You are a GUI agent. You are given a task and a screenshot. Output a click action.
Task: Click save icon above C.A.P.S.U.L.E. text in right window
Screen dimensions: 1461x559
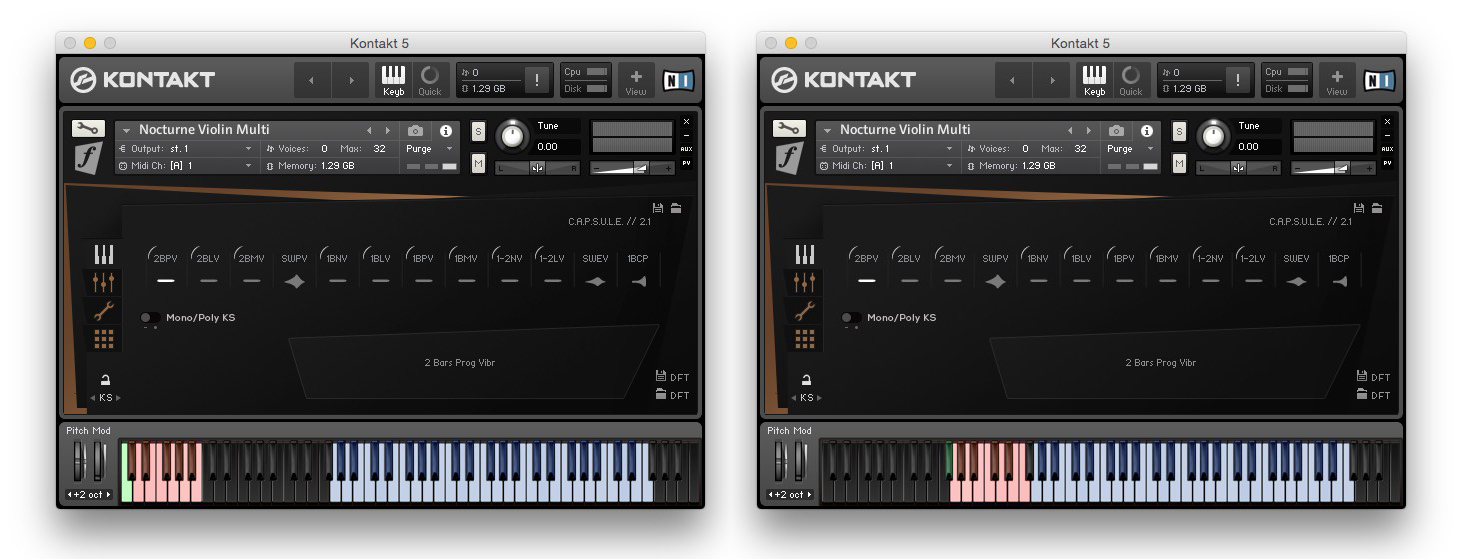[x=1359, y=208]
